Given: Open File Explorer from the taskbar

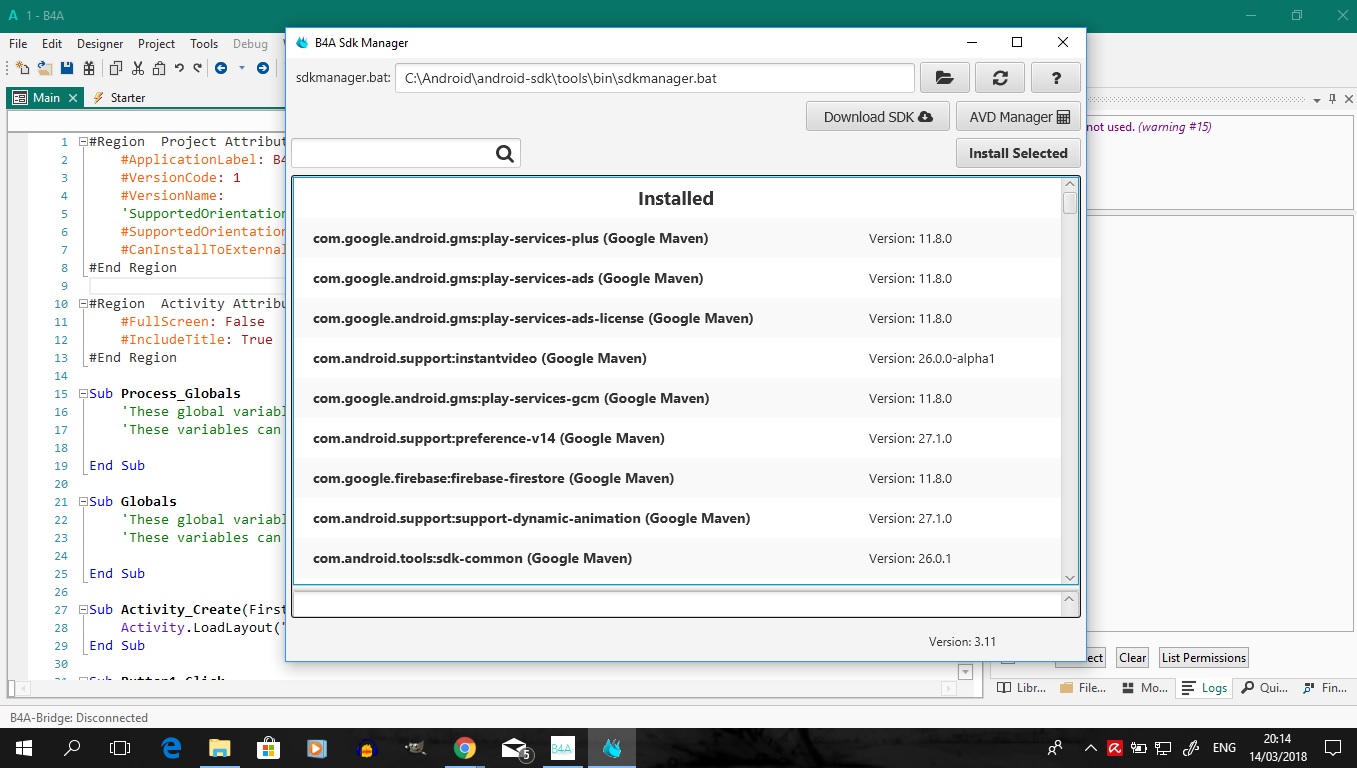Looking at the screenshot, I should click(220, 748).
